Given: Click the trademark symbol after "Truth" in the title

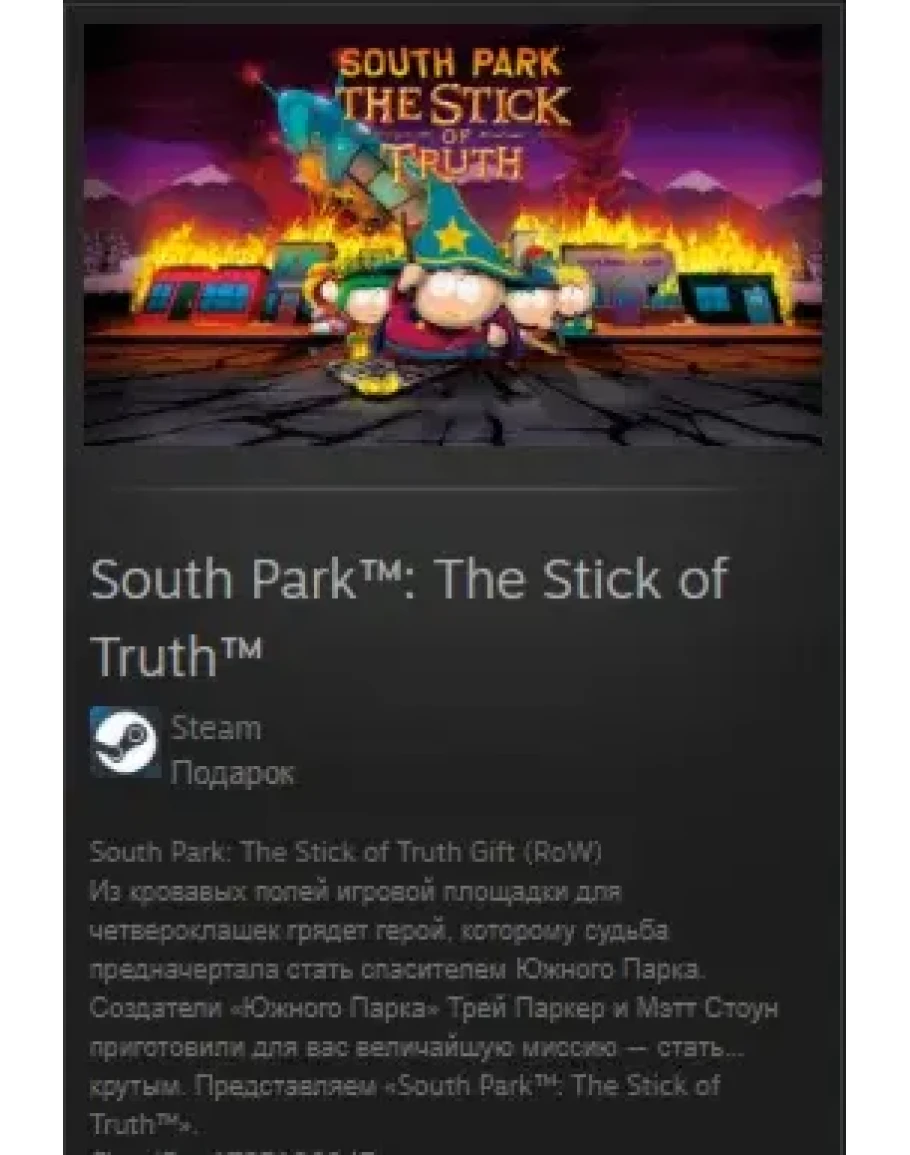Looking at the screenshot, I should click(x=242, y=646).
